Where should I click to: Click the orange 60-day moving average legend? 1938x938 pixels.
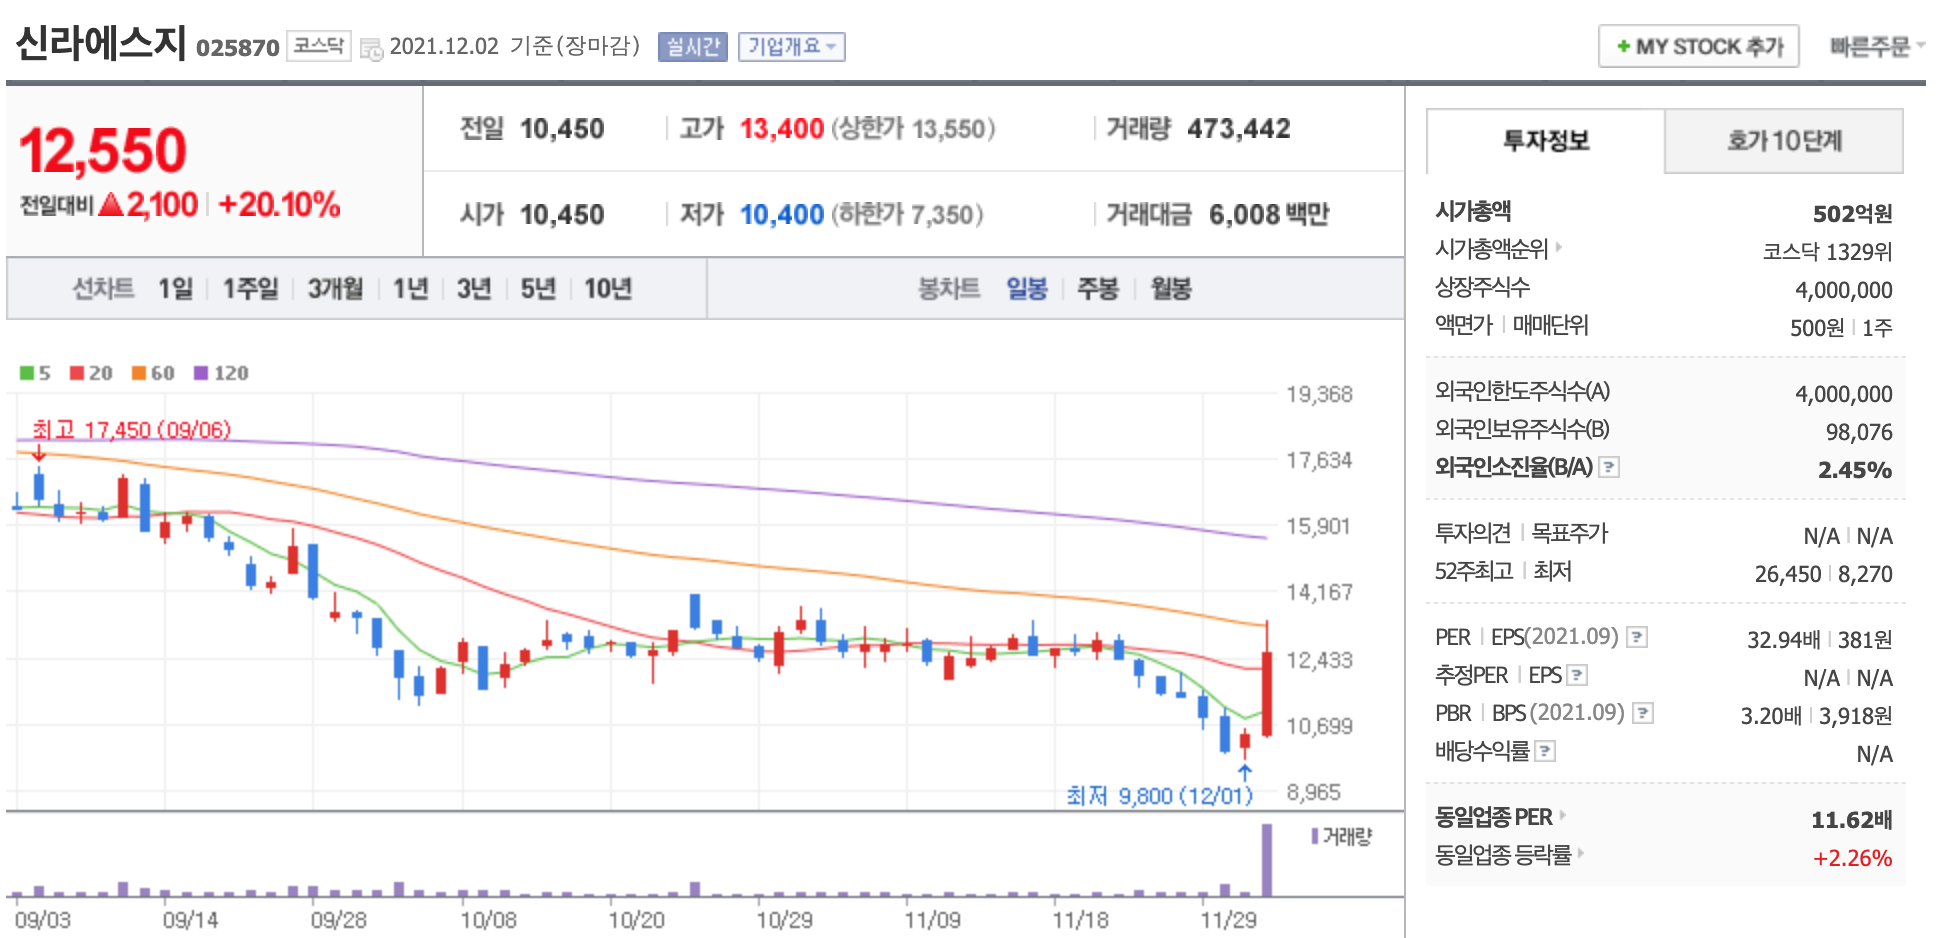(x=153, y=373)
